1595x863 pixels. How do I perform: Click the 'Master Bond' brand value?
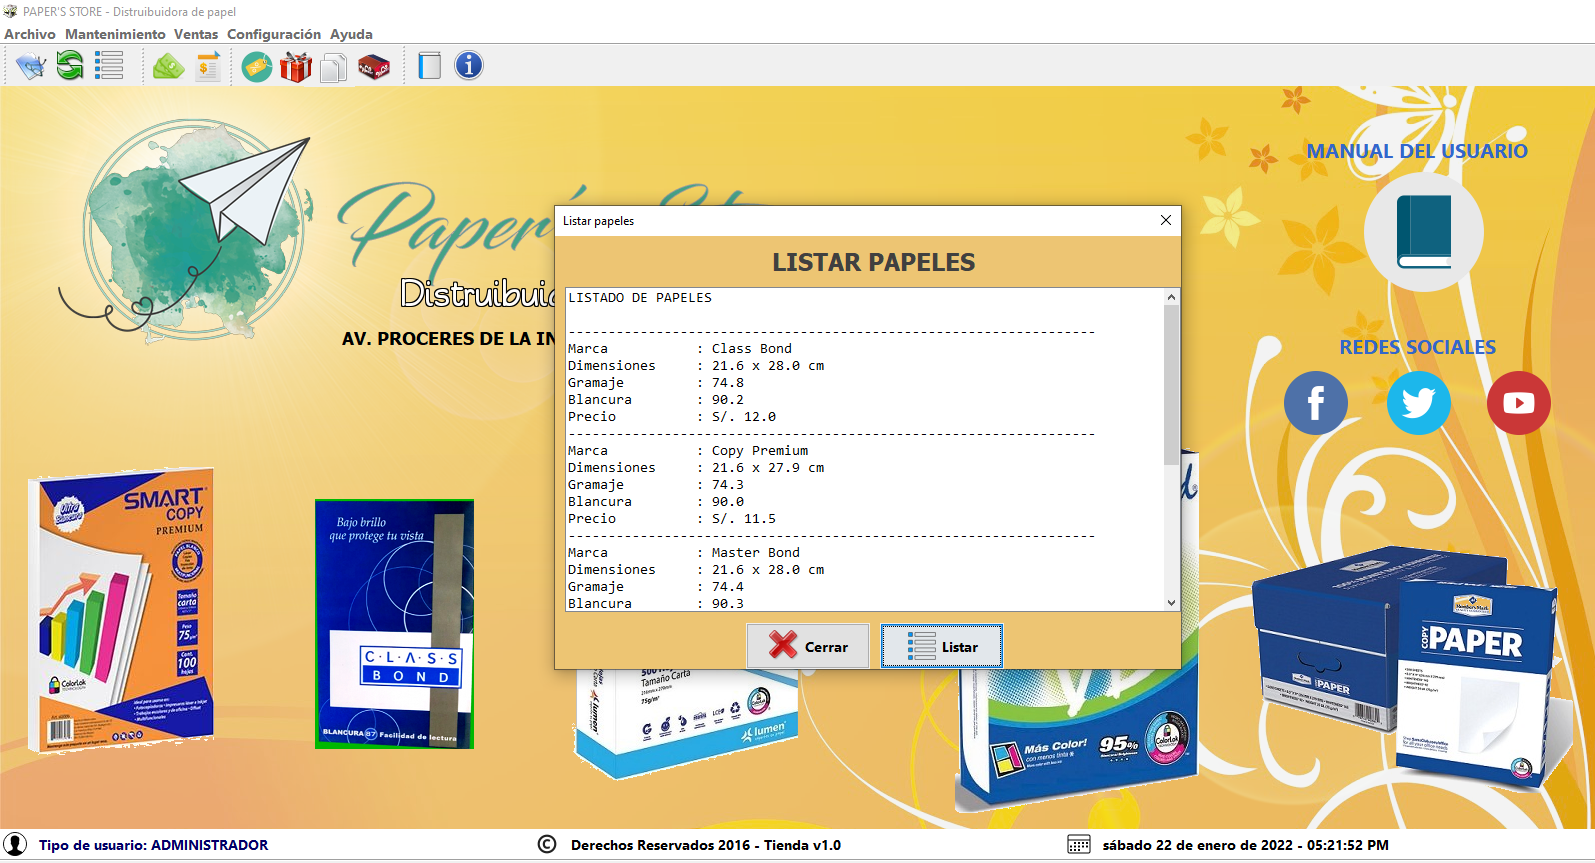pos(756,553)
